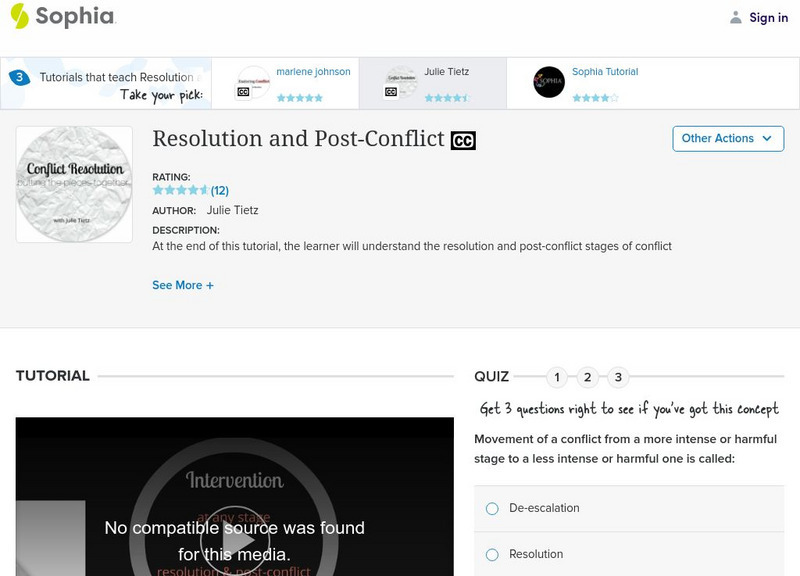Screen dimensions: 800x576
Task: Click the chevron in the Other Actions button
Action: (767, 139)
